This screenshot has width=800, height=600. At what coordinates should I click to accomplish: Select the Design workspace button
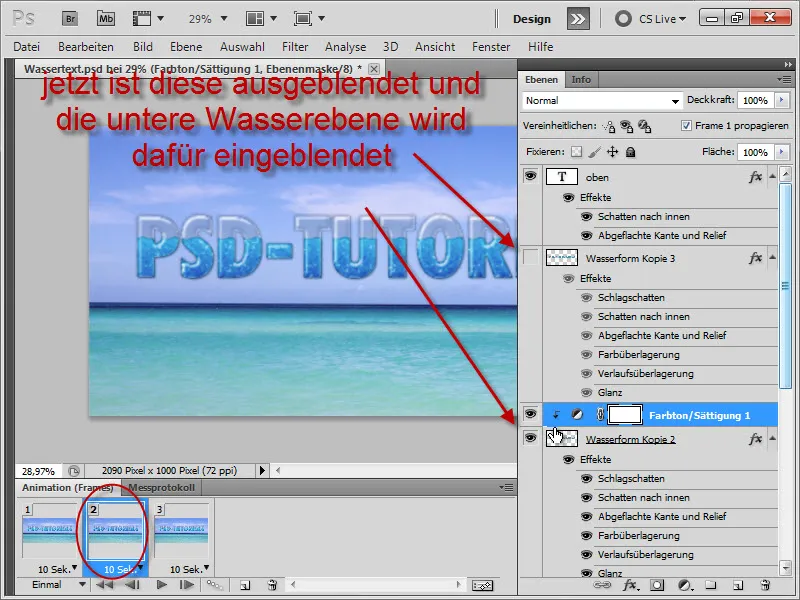(x=532, y=19)
